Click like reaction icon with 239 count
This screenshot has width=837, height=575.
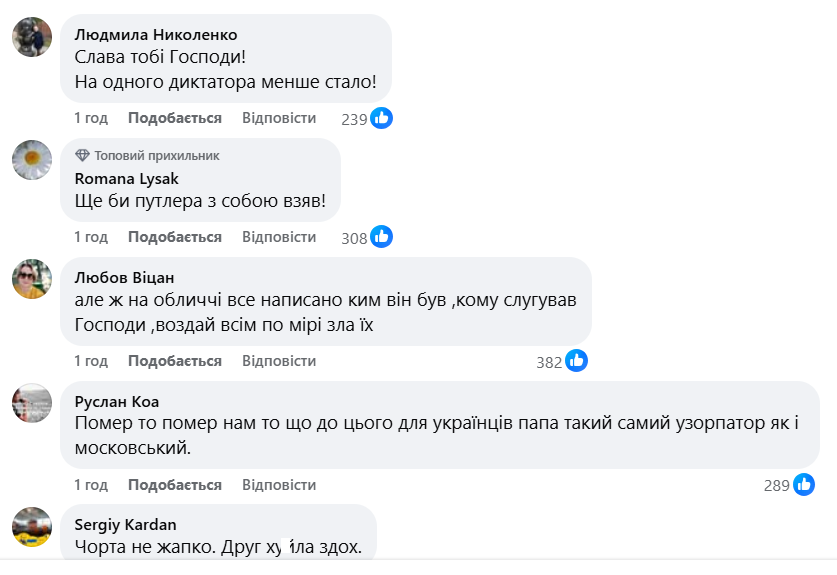tap(381, 118)
